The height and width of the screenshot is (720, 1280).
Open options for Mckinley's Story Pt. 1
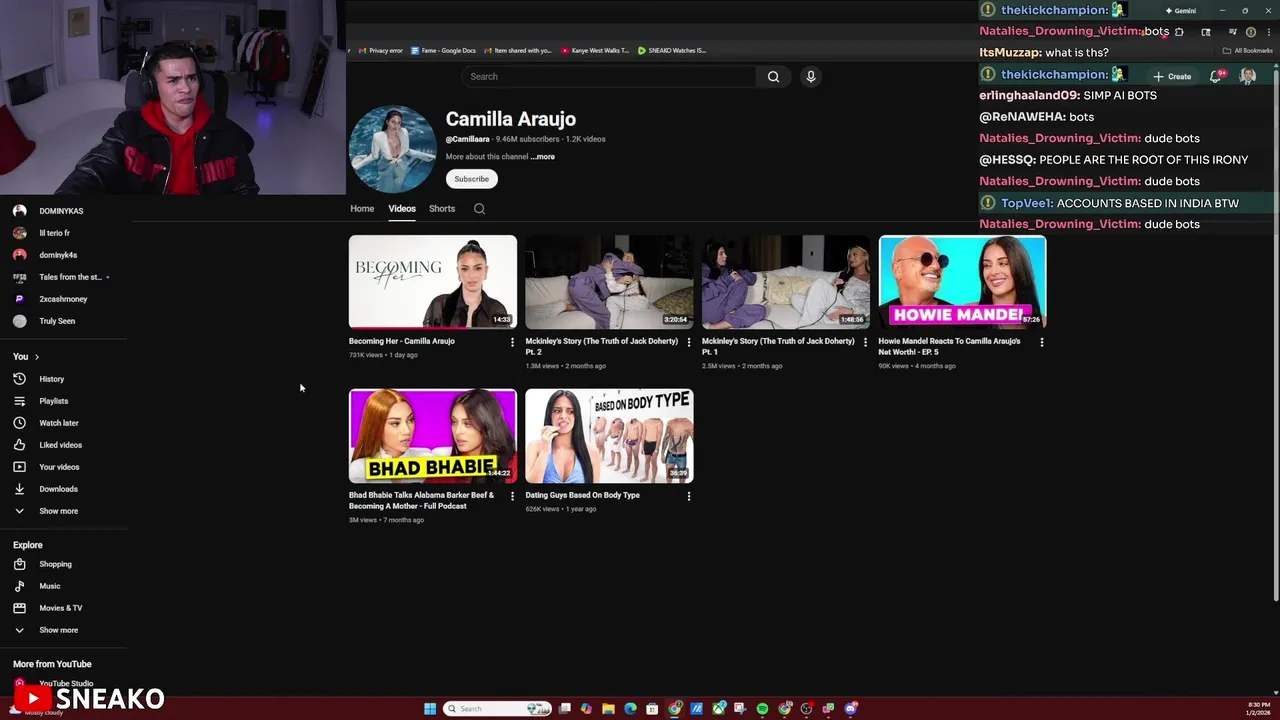click(865, 342)
